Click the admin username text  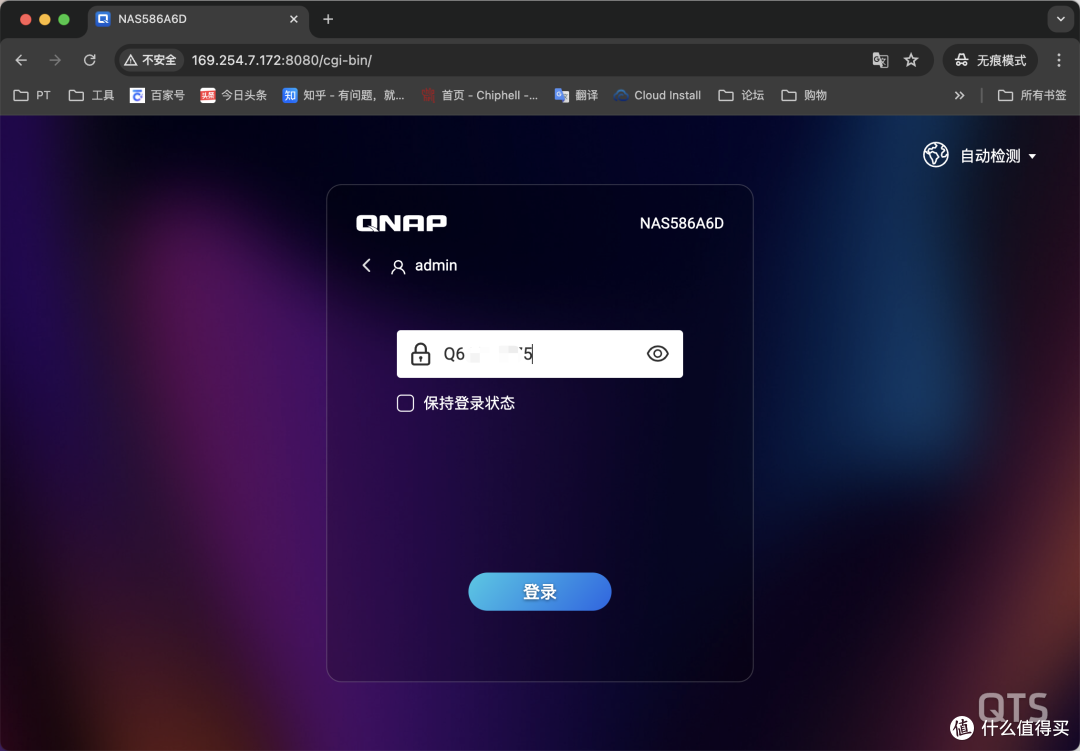pos(436,265)
